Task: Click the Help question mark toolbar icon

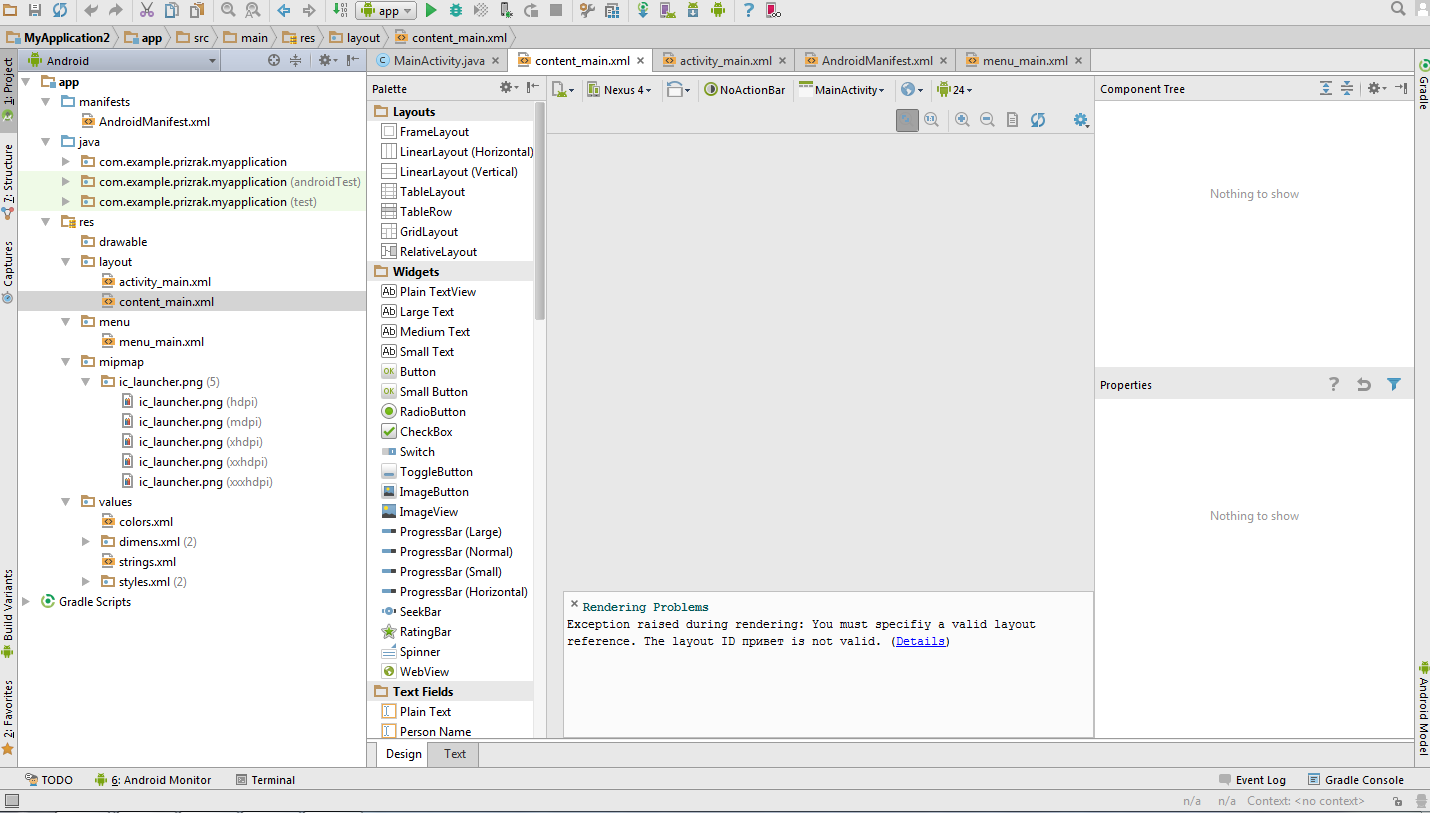Action: pos(749,10)
